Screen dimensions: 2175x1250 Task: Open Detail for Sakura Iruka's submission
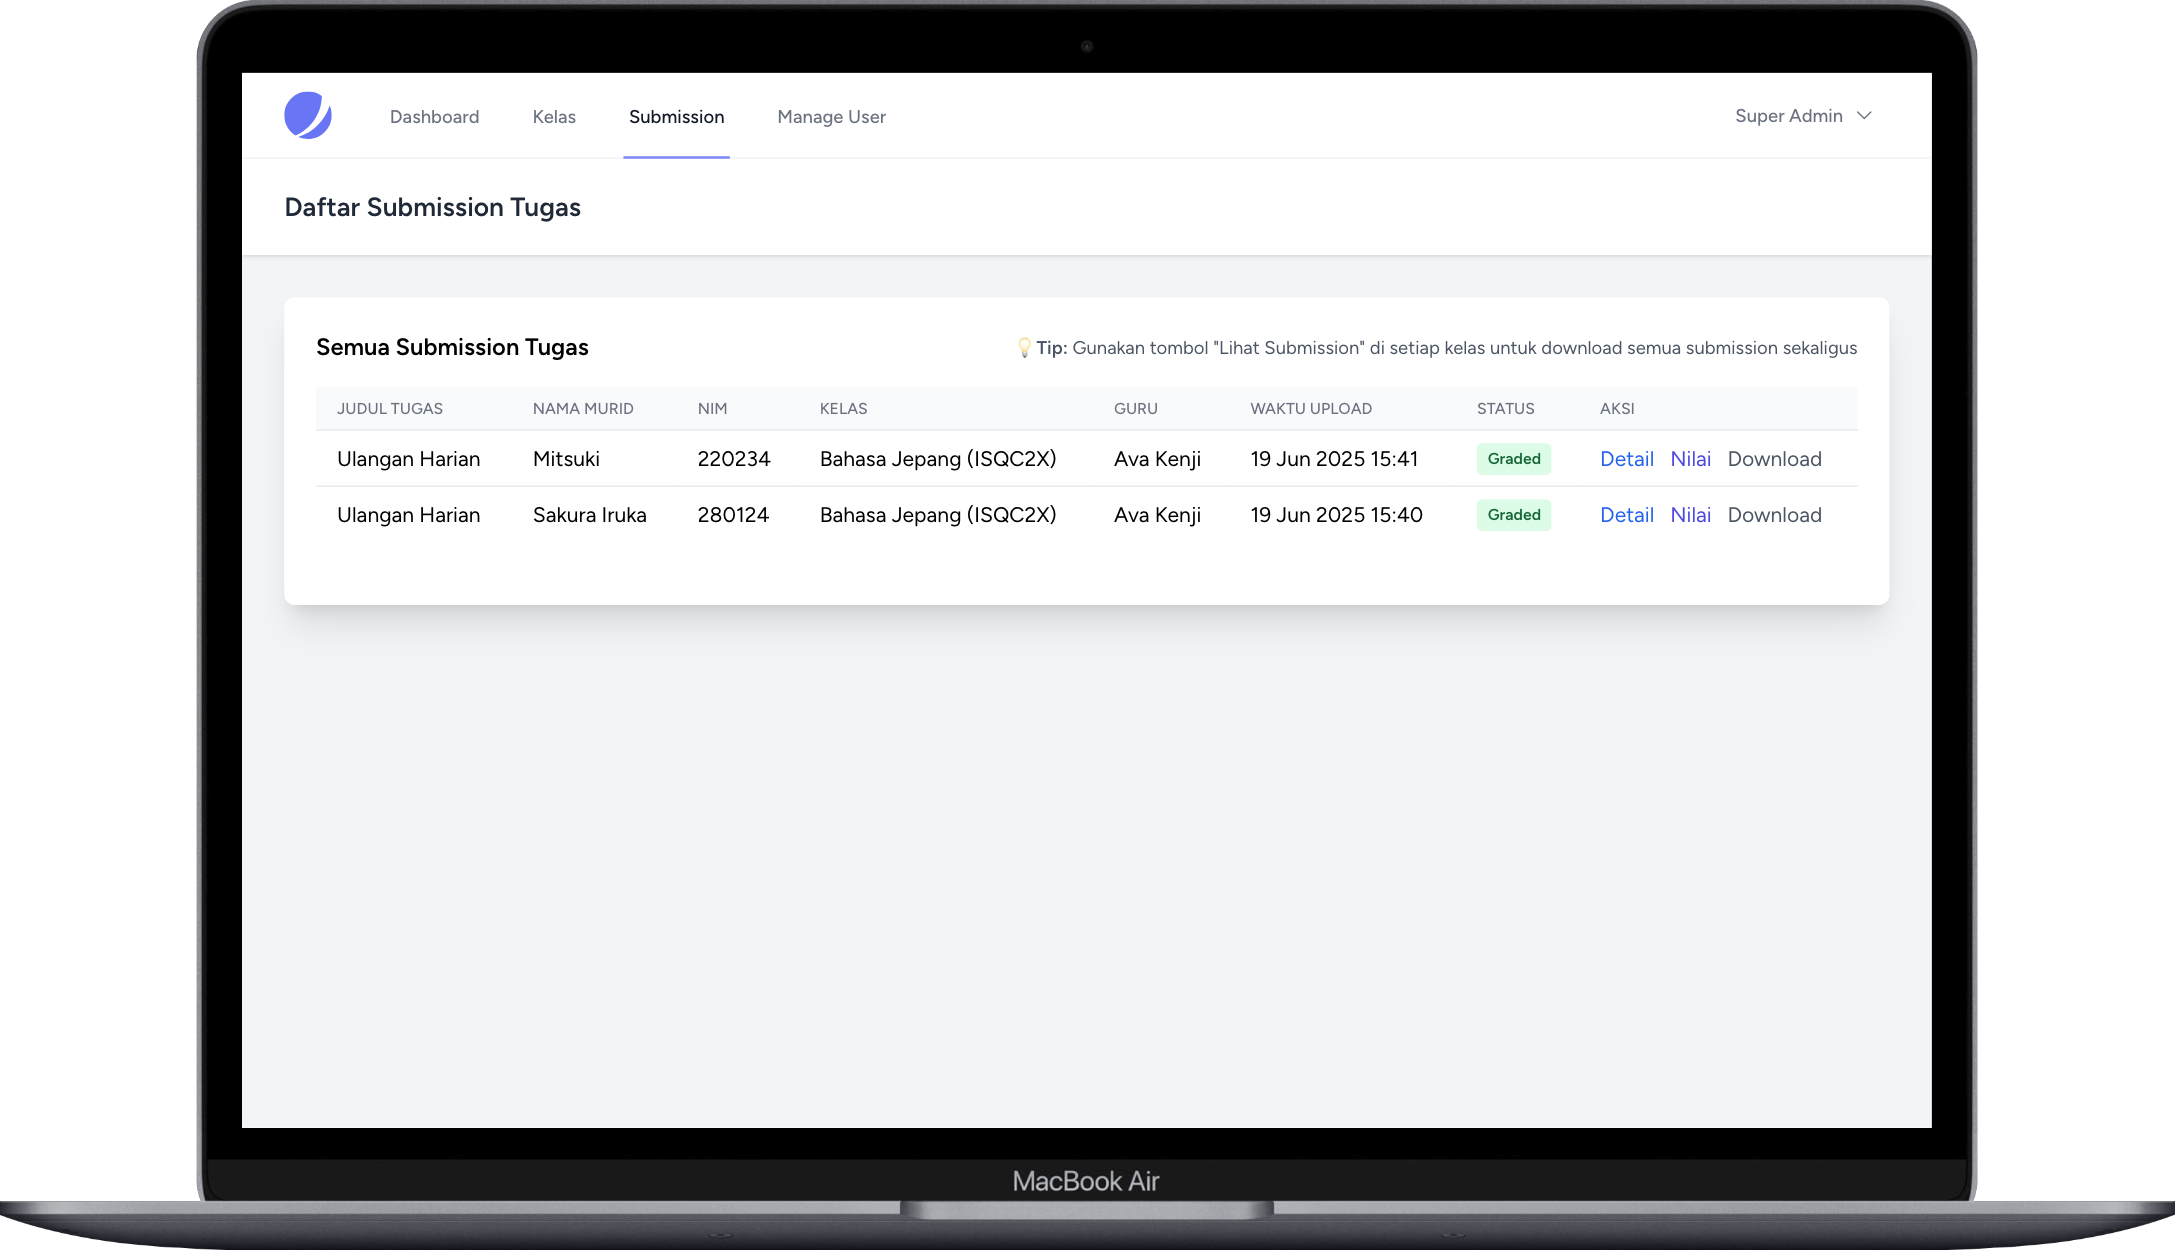1626,515
